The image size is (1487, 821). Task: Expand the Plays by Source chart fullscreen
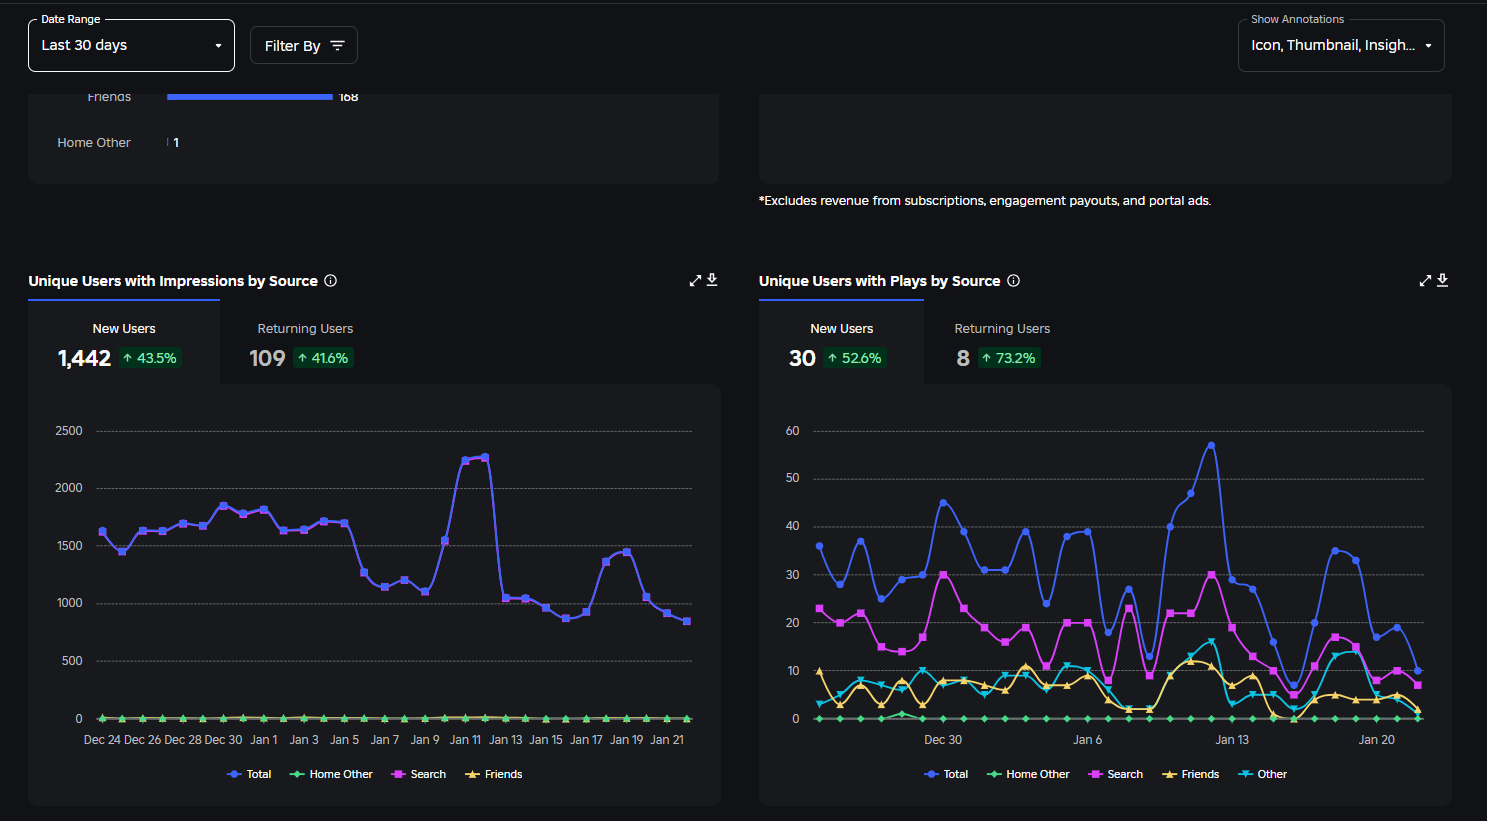click(x=1425, y=281)
